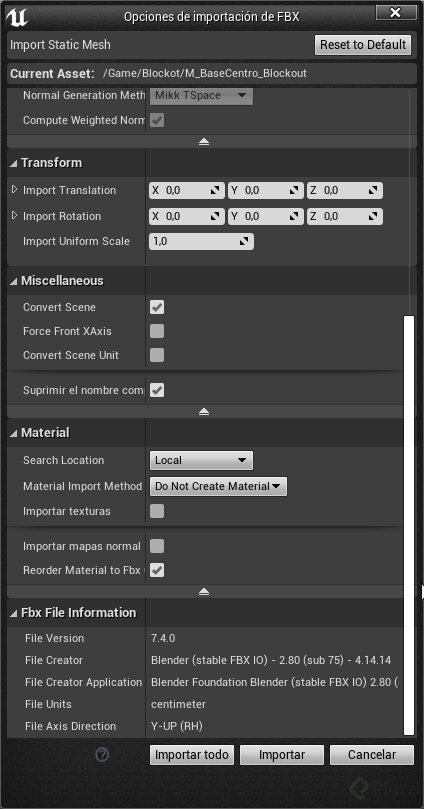The image size is (424, 809).
Task: Click the Import Translation Z value field
Action: point(345,190)
